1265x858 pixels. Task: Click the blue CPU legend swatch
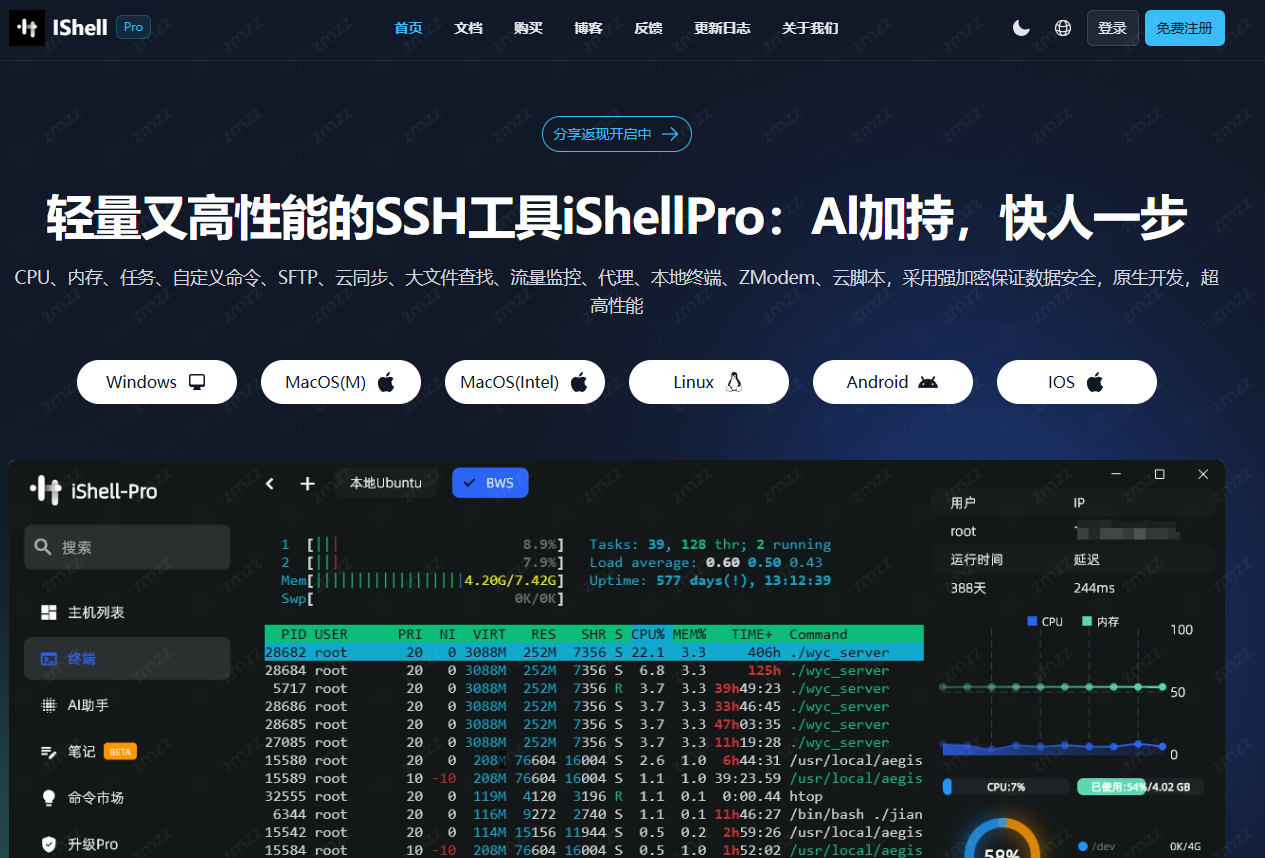coord(1032,621)
